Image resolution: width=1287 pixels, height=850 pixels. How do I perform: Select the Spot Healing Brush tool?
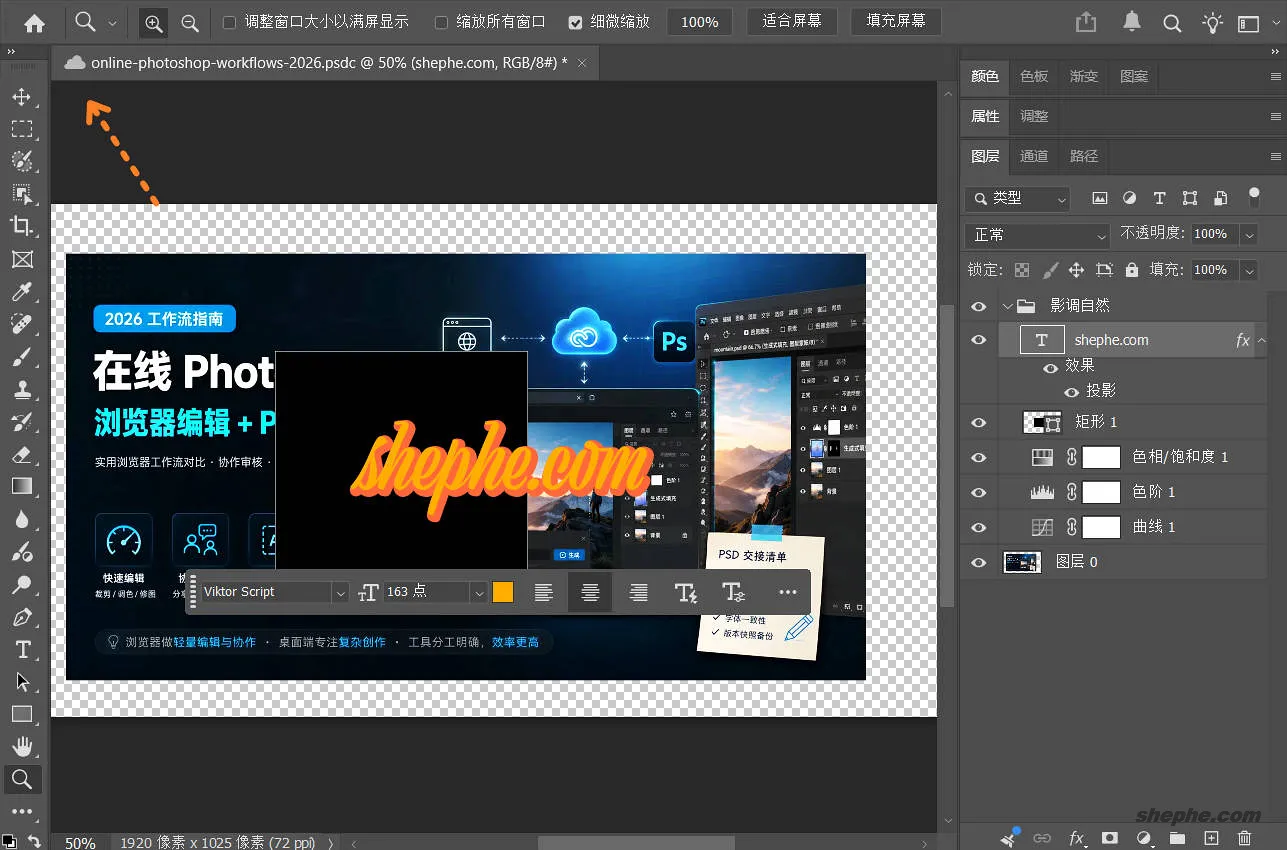21,324
